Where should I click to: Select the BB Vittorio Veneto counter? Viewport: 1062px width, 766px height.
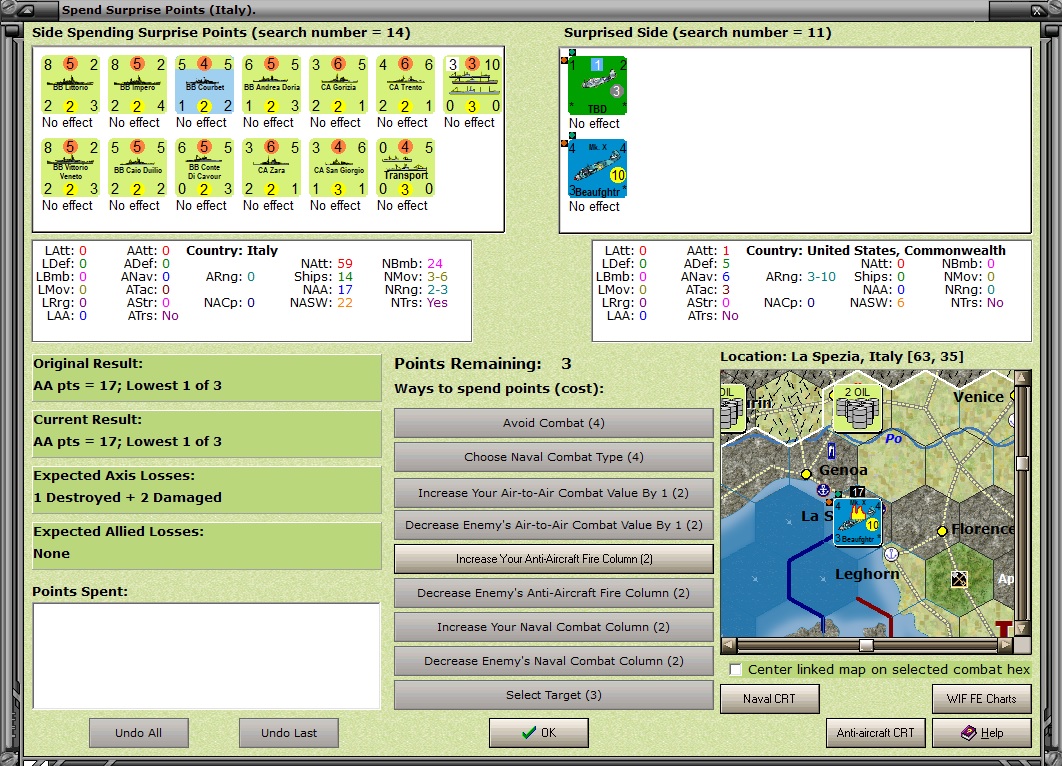click(70, 167)
